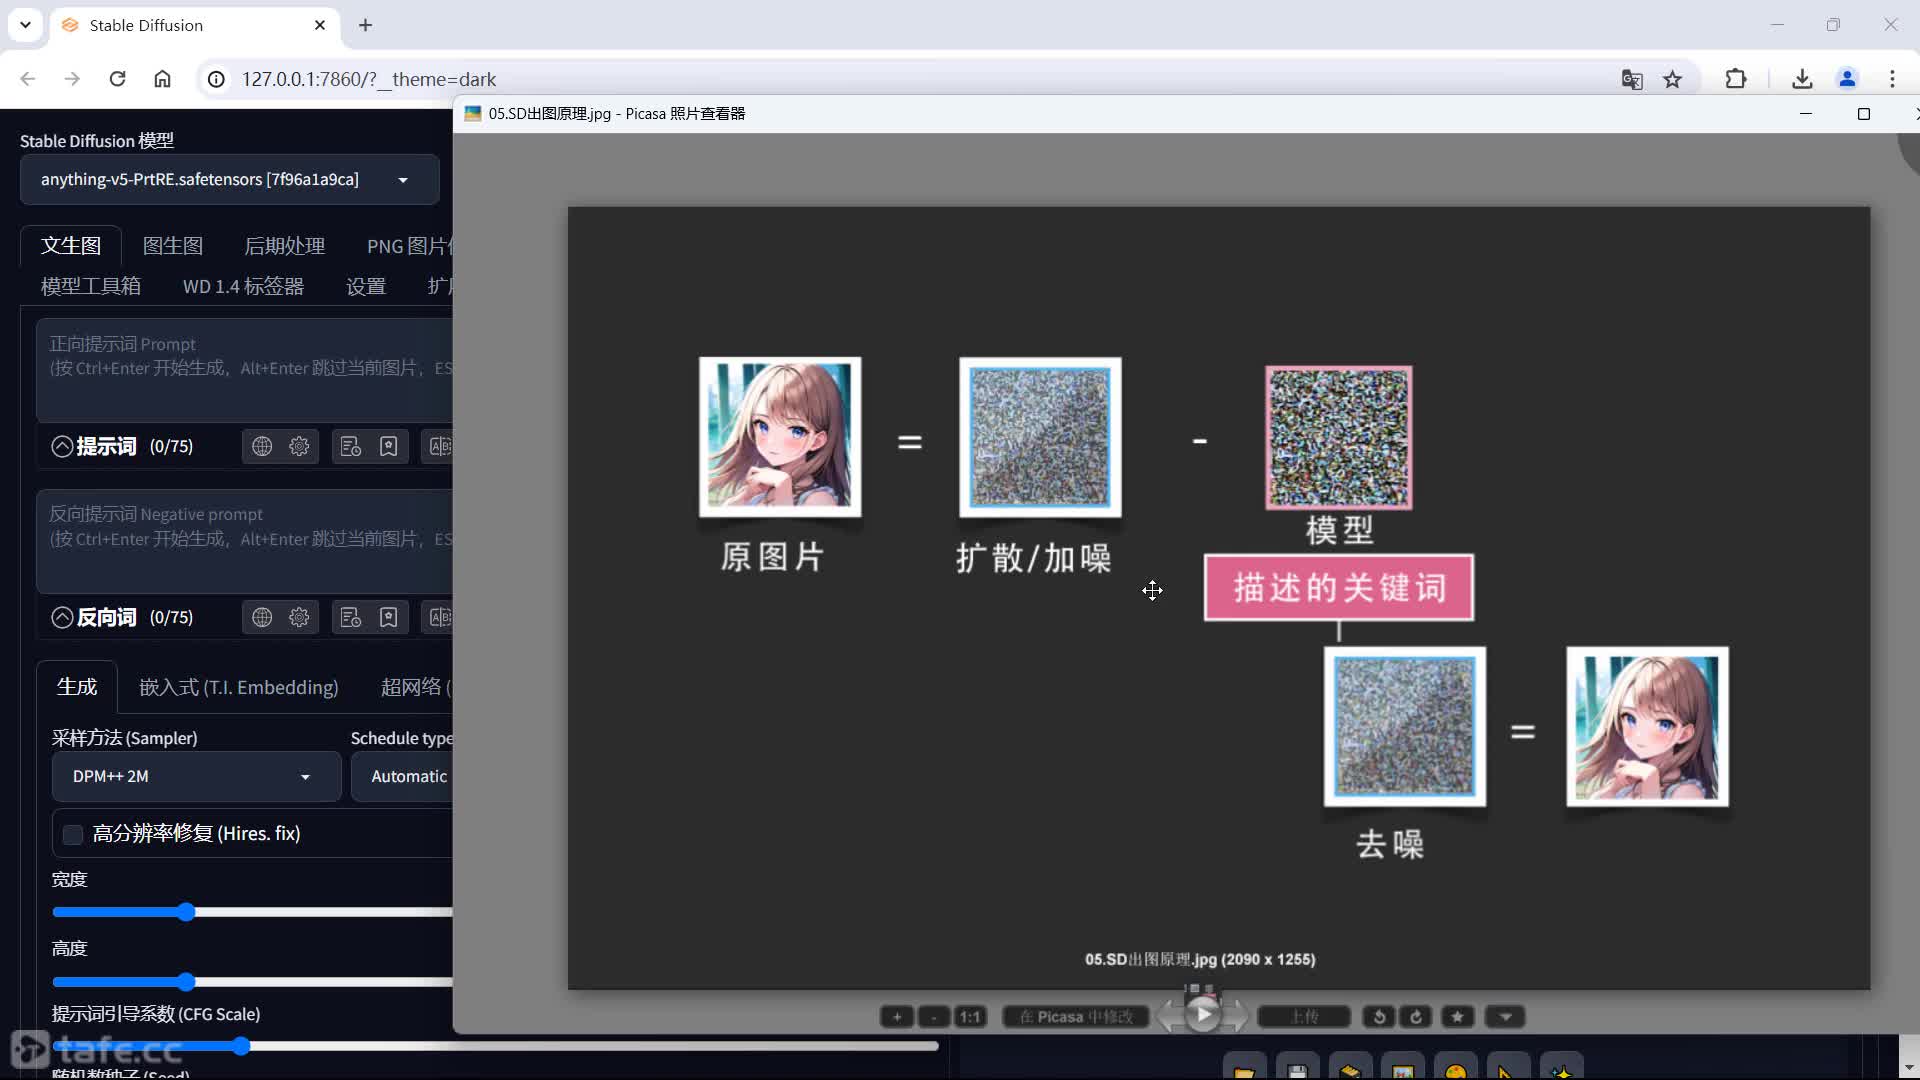Click the 图生图 (Image to Image) tab
This screenshot has height=1080, width=1920.
point(173,247)
